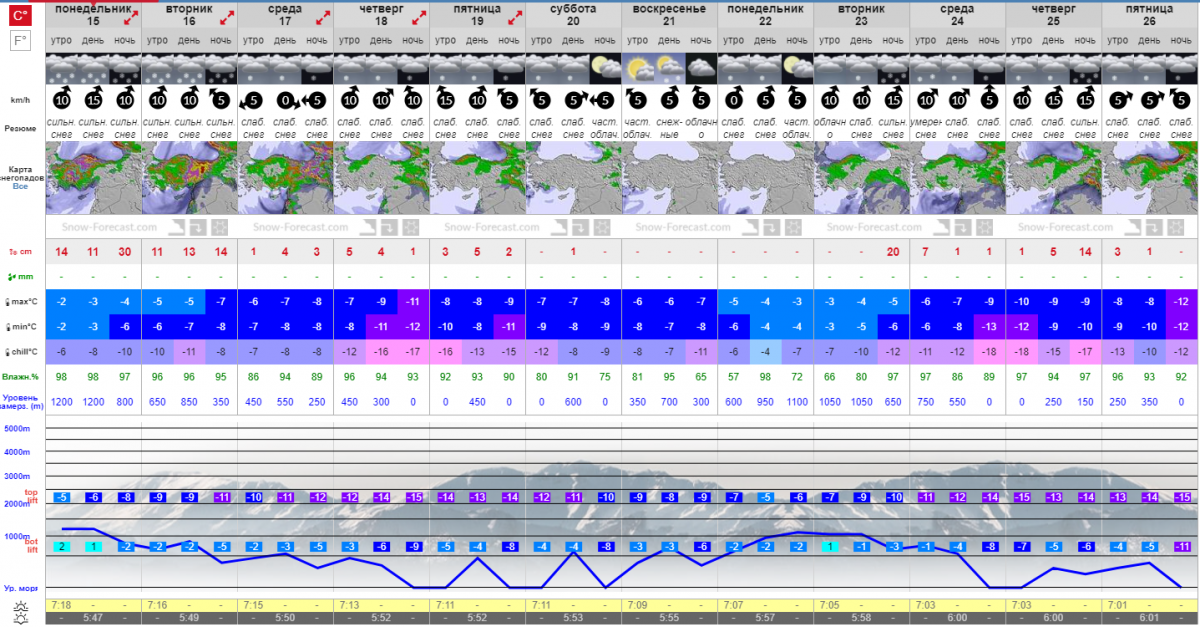
Task: Open snowfall map thumbnail for вторник 23
Action: 861,177
